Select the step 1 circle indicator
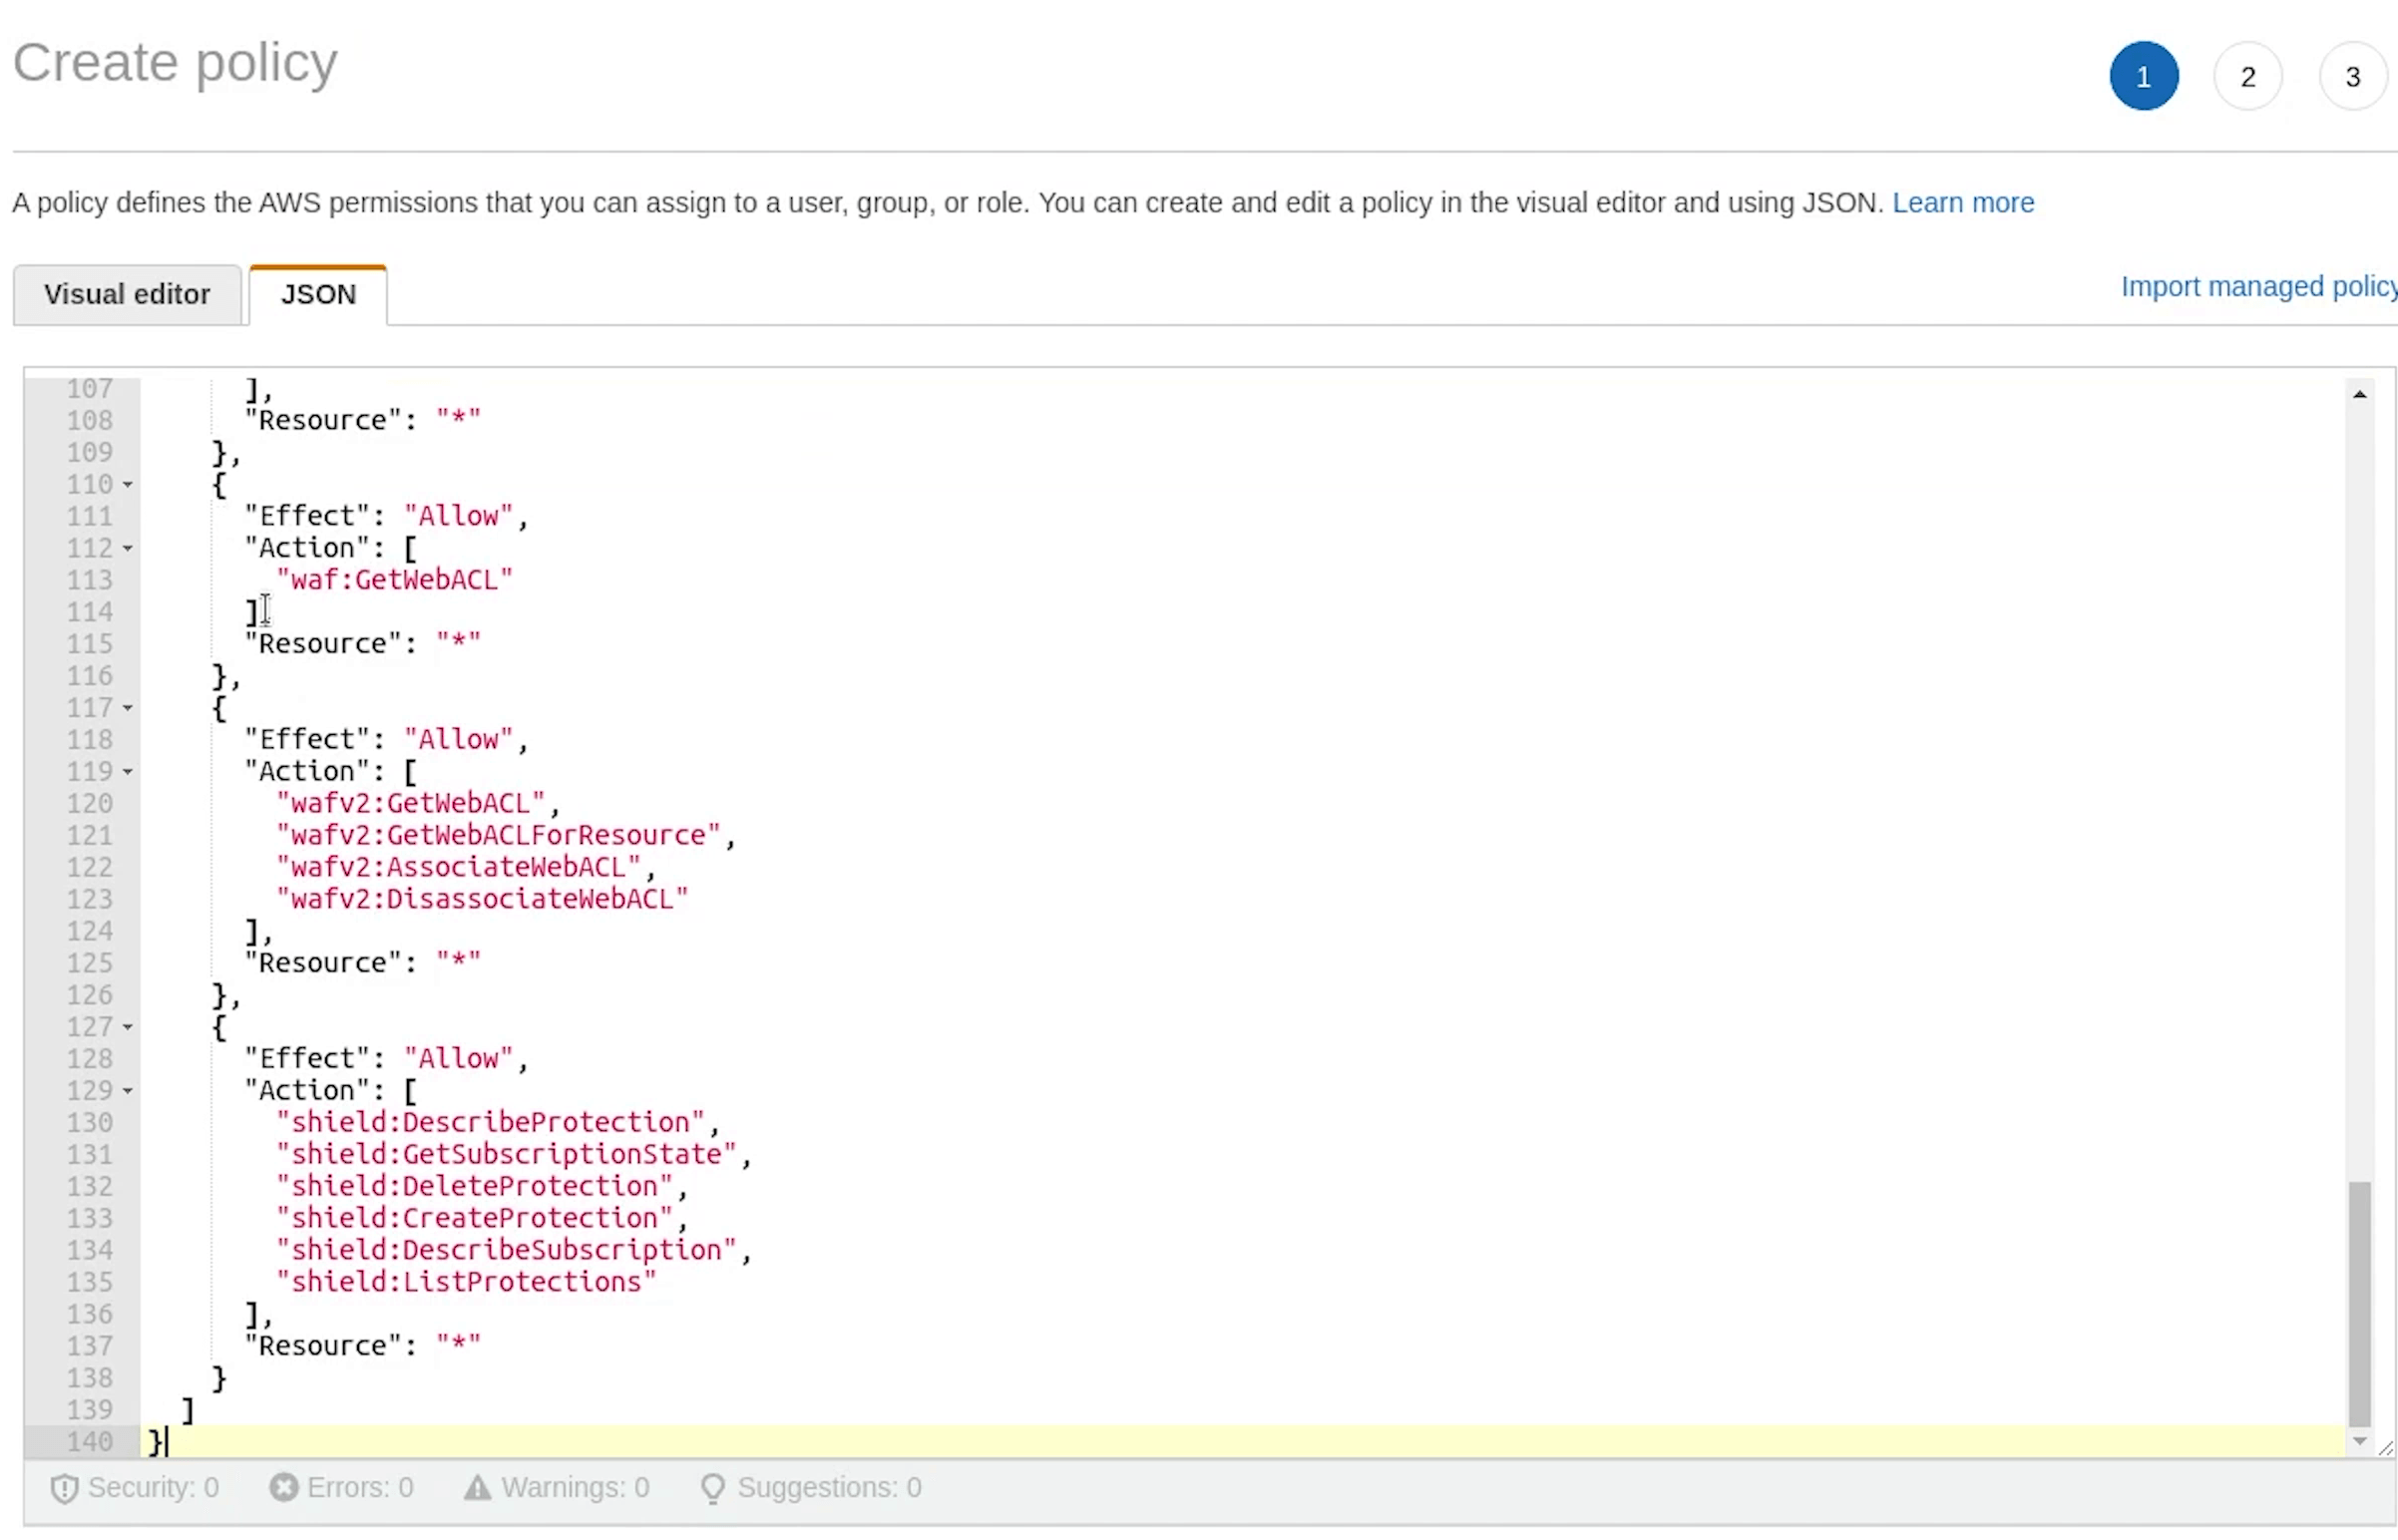Viewport: 2398px width, 1540px height. (x=2143, y=77)
